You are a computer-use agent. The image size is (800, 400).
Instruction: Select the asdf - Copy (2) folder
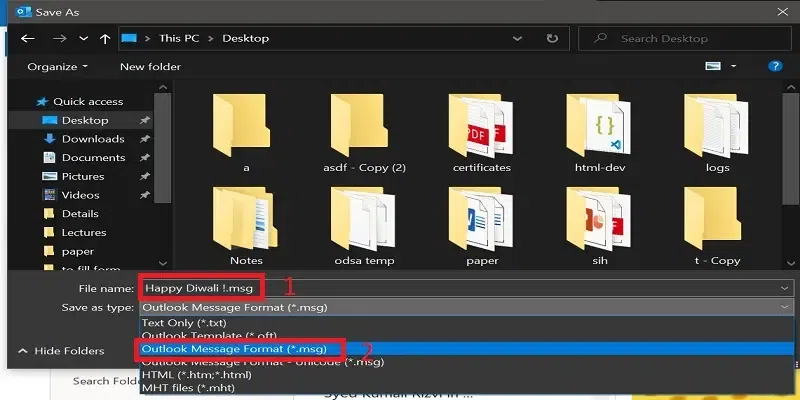point(364,134)
